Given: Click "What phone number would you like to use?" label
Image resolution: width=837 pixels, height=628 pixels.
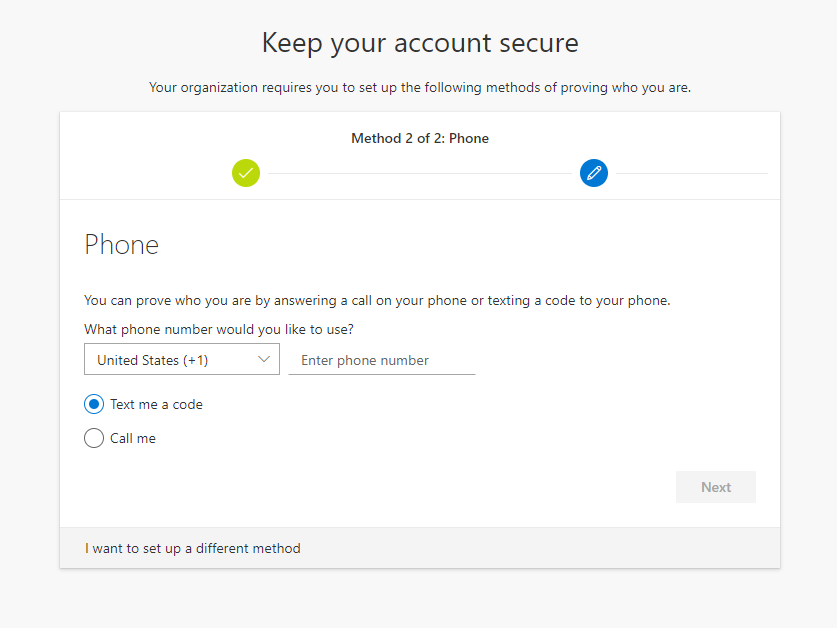Looking at the screenshot, I should coord(219,329).
